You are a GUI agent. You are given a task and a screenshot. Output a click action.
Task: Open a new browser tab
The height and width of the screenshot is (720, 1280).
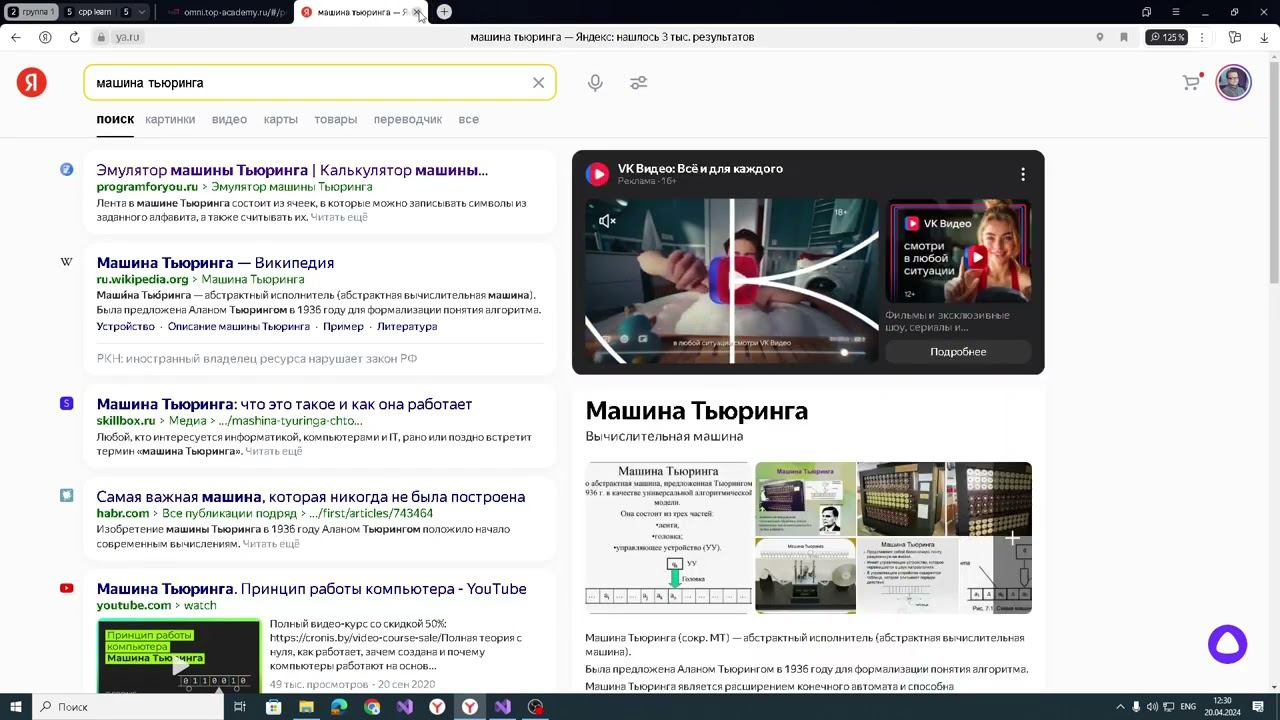click(x=444, y=12)
